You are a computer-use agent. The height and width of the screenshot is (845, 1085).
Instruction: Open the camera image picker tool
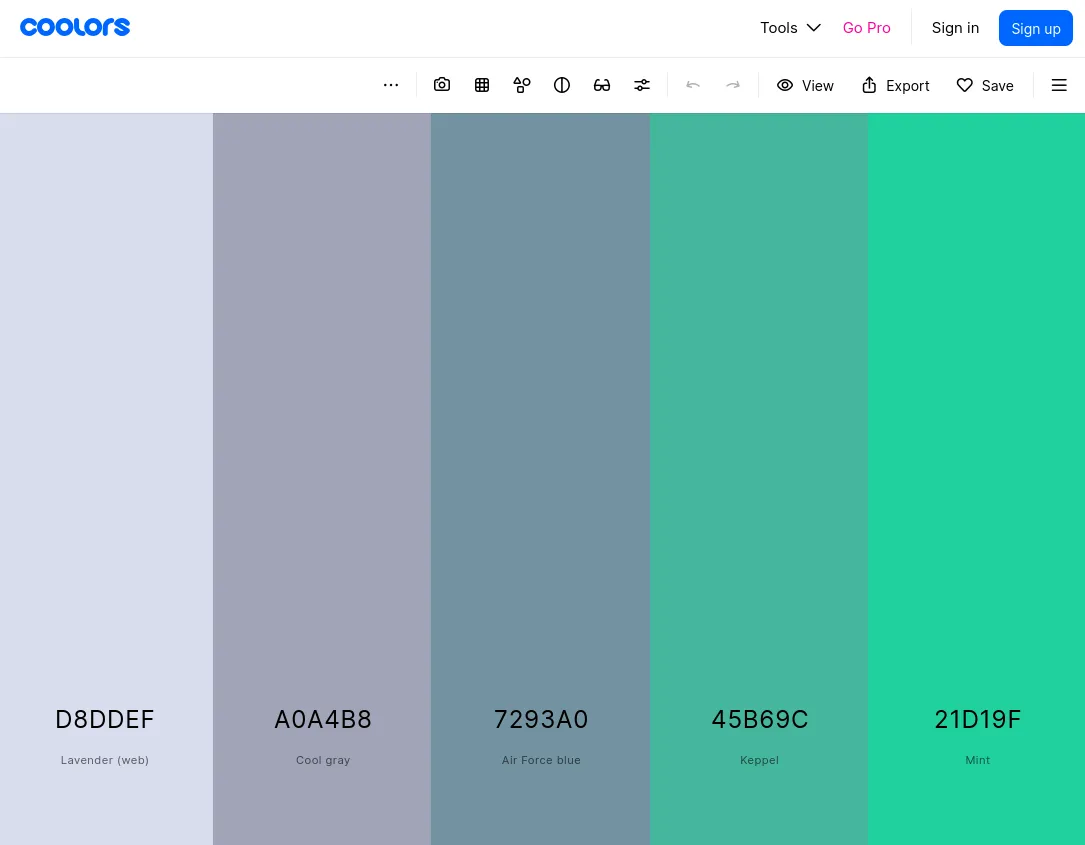441,85
